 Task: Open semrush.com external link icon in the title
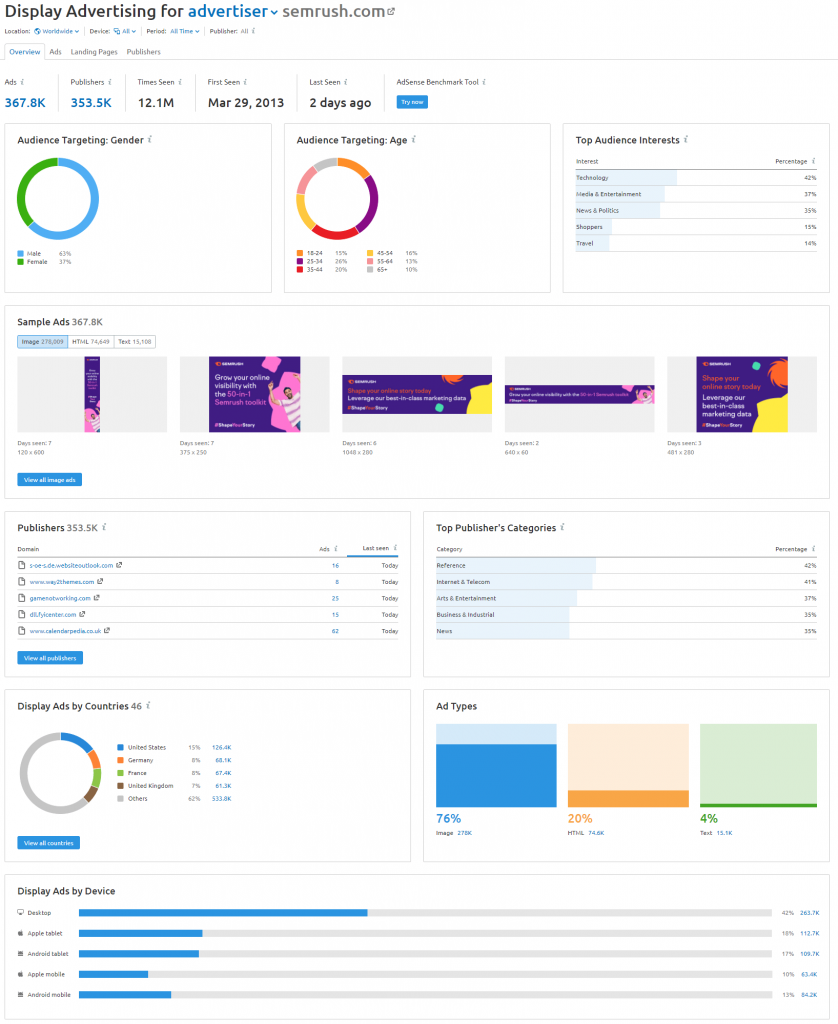[x=391, y=11]
